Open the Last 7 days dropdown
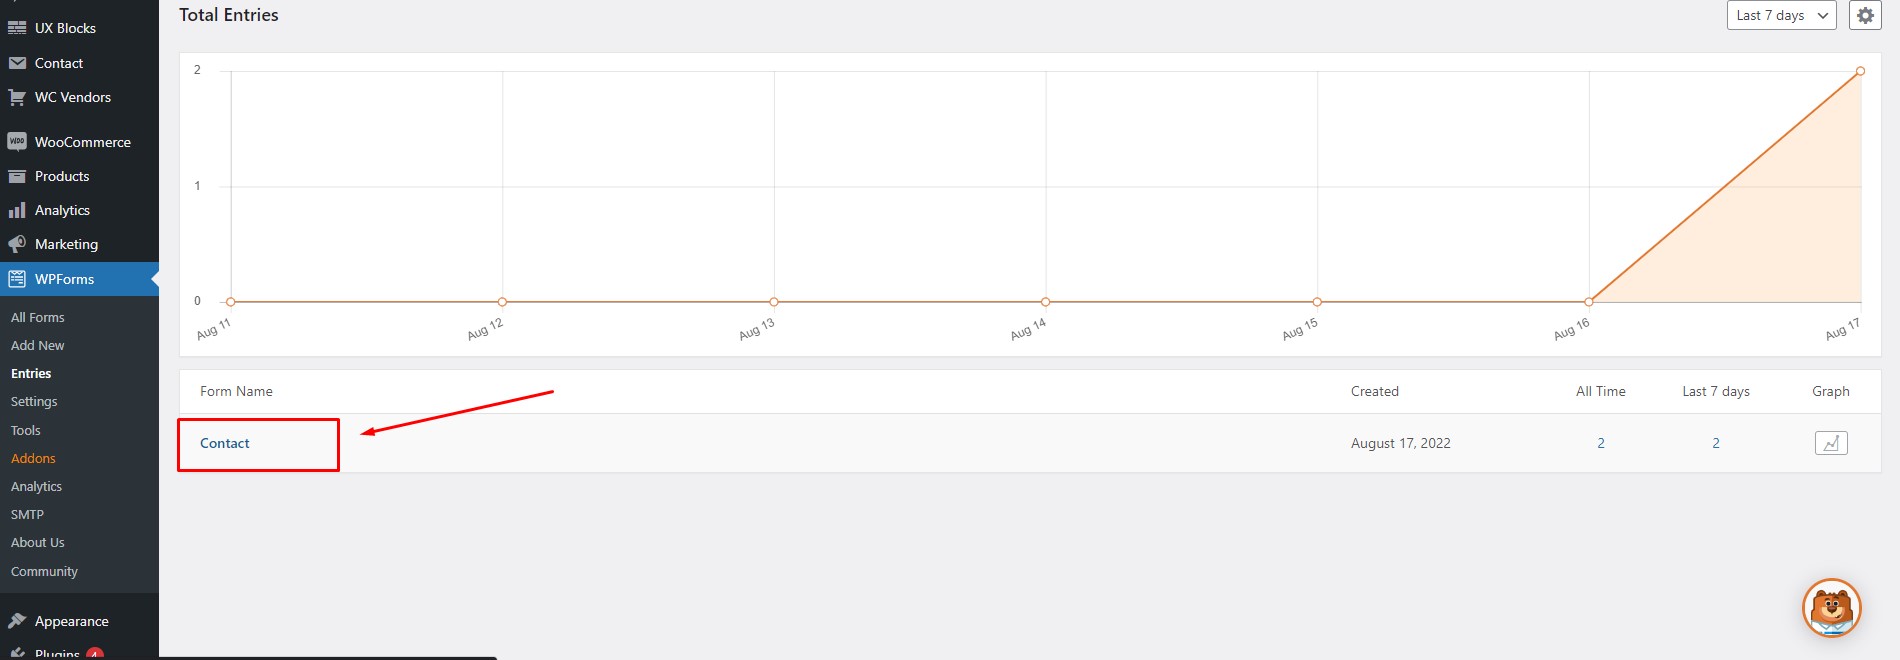The height and width of the screenshot is (660, 1900). point(1782,15)
